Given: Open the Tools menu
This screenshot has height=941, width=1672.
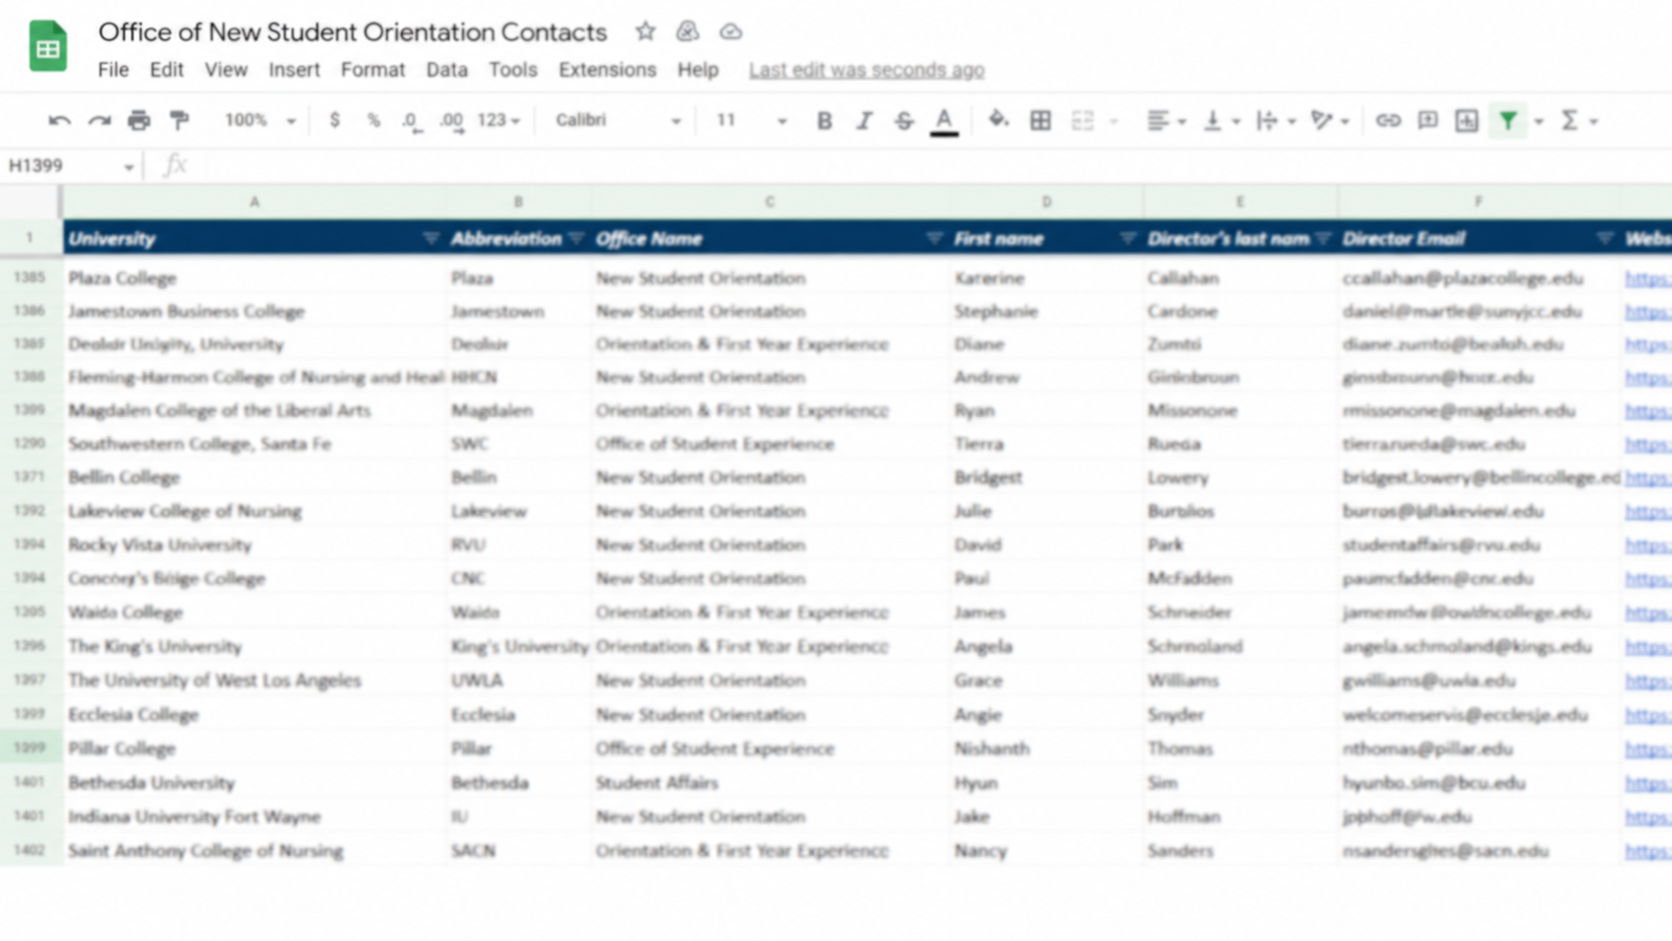Looking at the screenshot, I should tap(513, 70).
